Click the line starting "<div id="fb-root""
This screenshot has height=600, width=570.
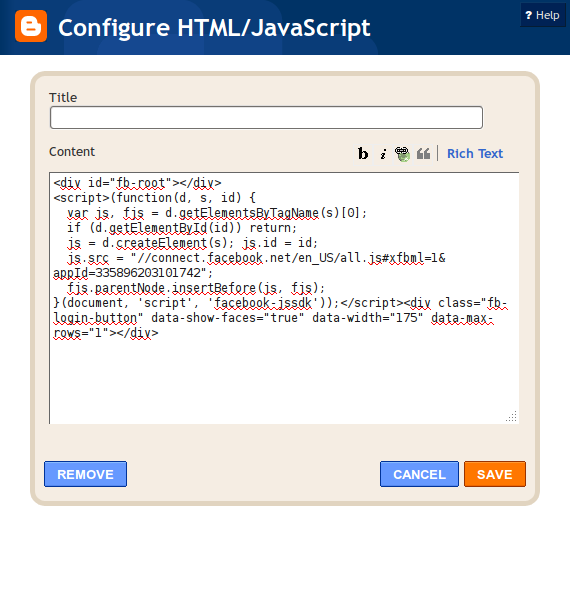[137, 183]
